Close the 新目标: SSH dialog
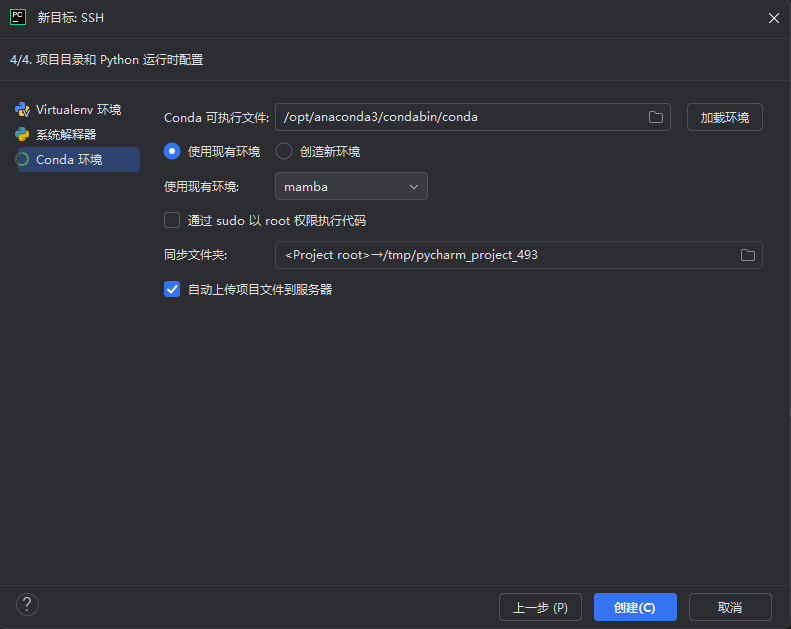This screenshot has height=629, width=791. point(773,18)
